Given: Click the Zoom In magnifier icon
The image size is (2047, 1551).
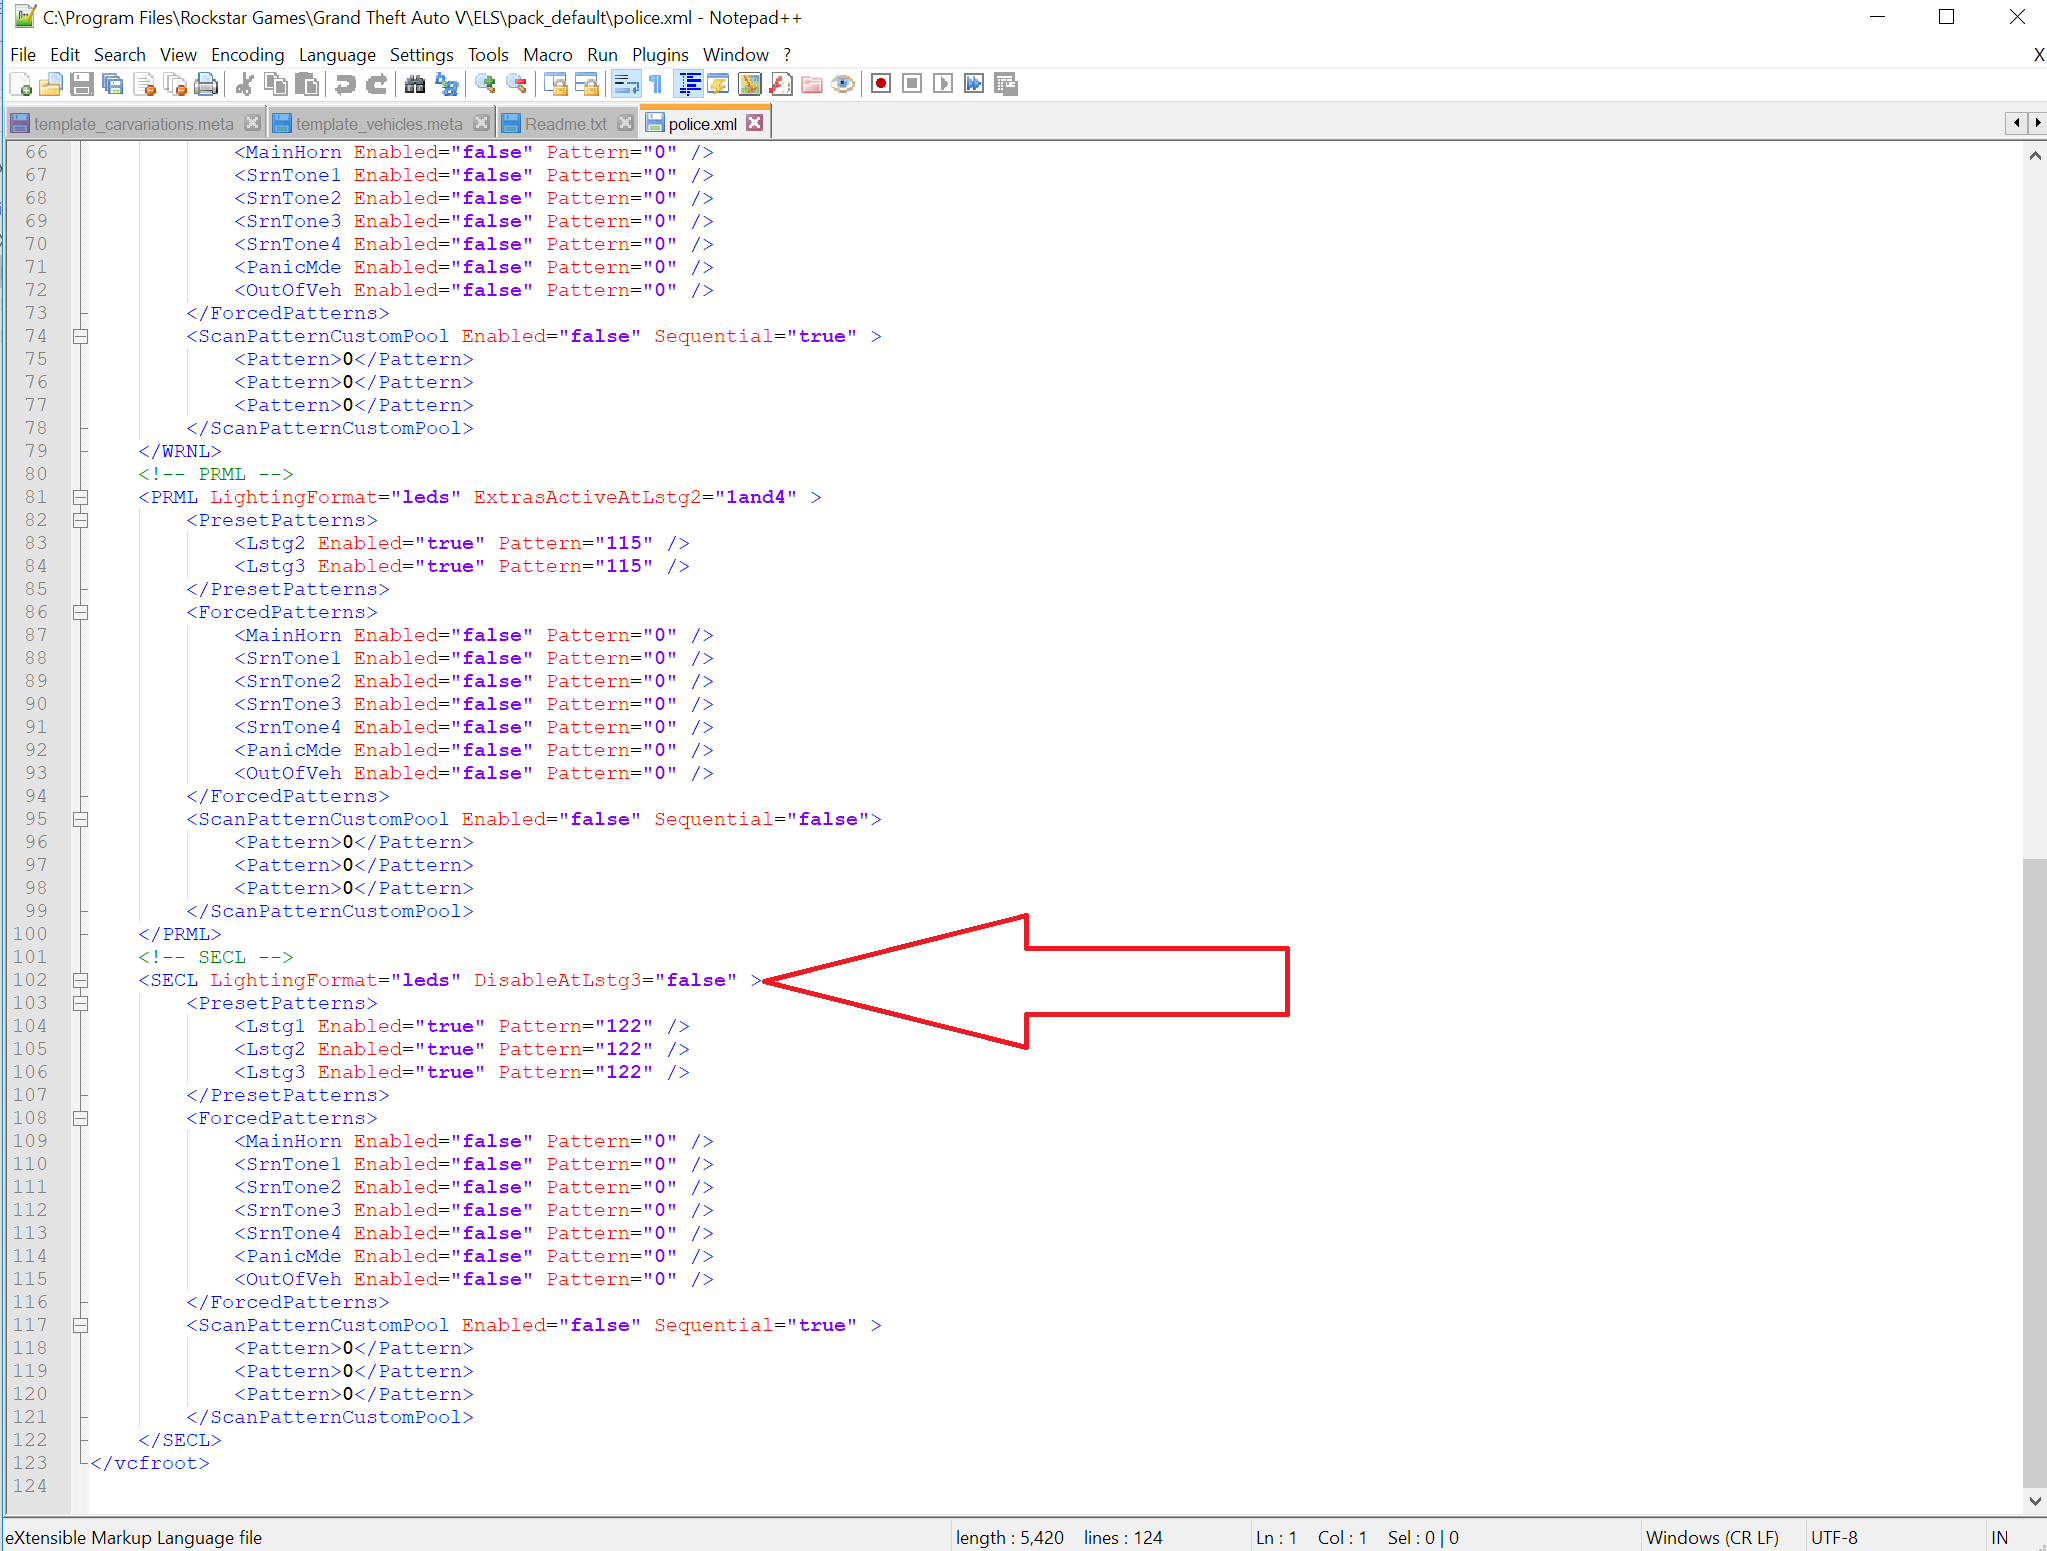Looking at the screenshot, I should tap(485, 84).
